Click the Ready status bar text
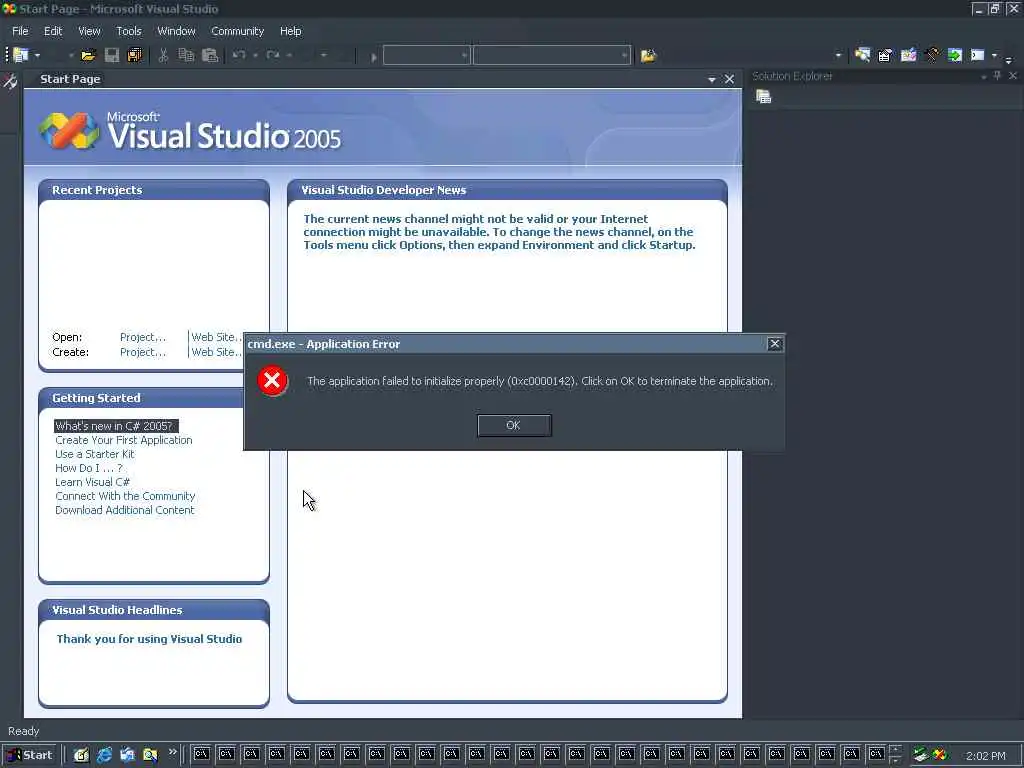The image size is (1024, 768). click(x=24, y=731)
